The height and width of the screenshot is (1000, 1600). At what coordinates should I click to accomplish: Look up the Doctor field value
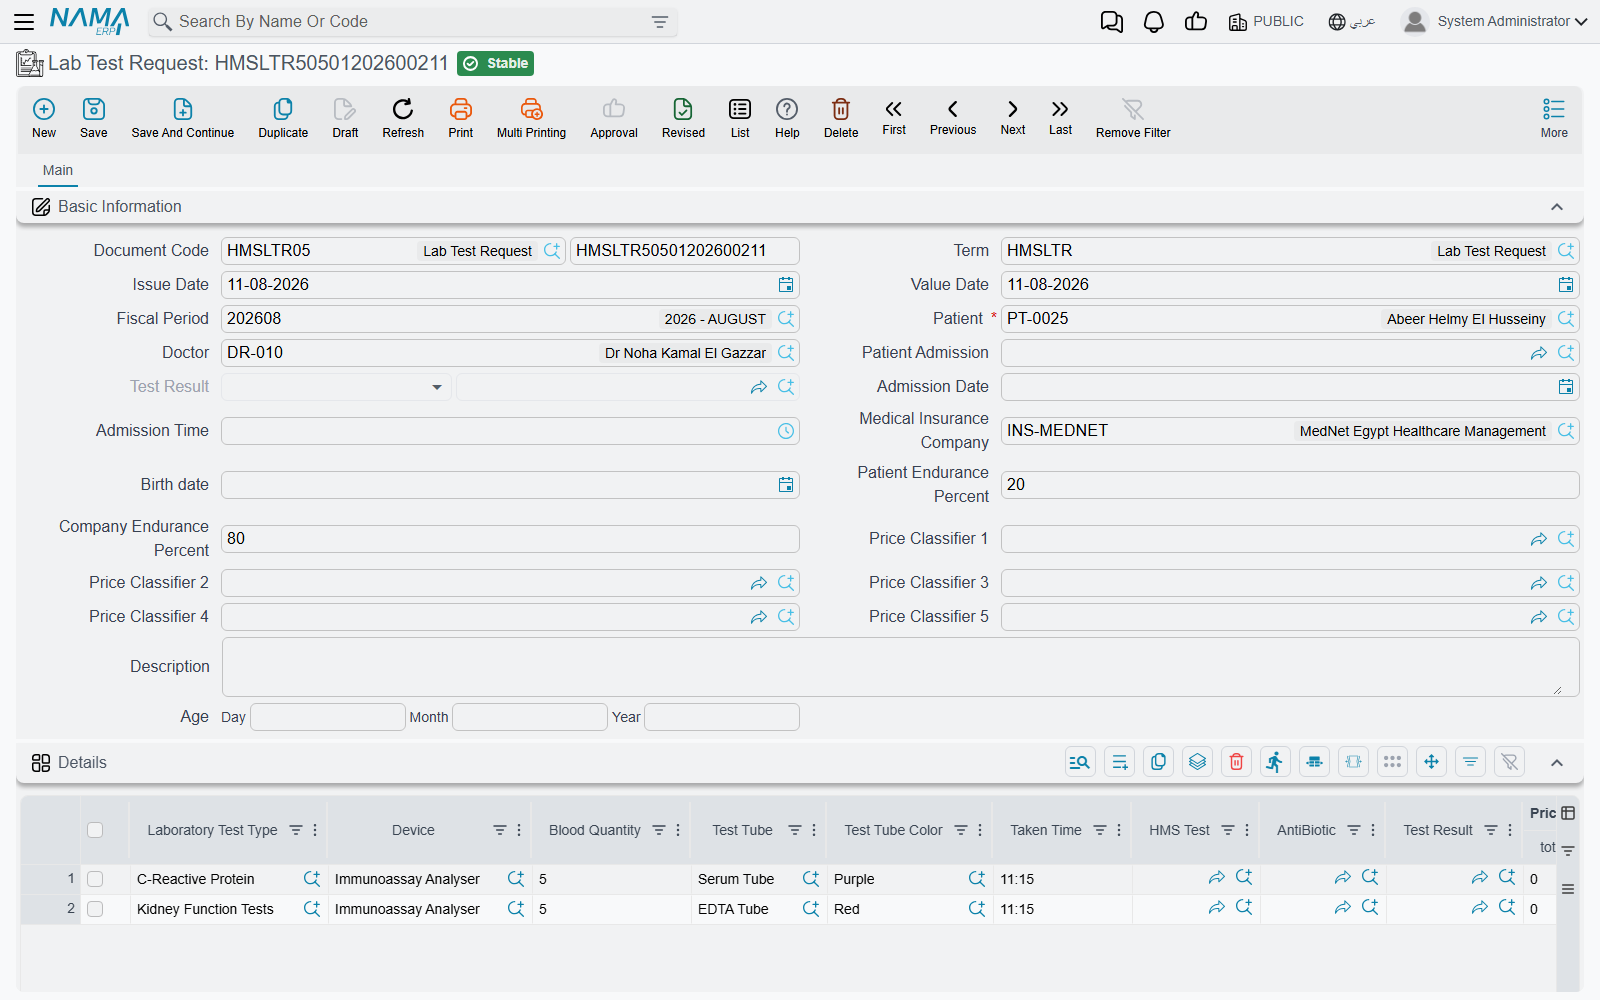[x=786, y=353]
